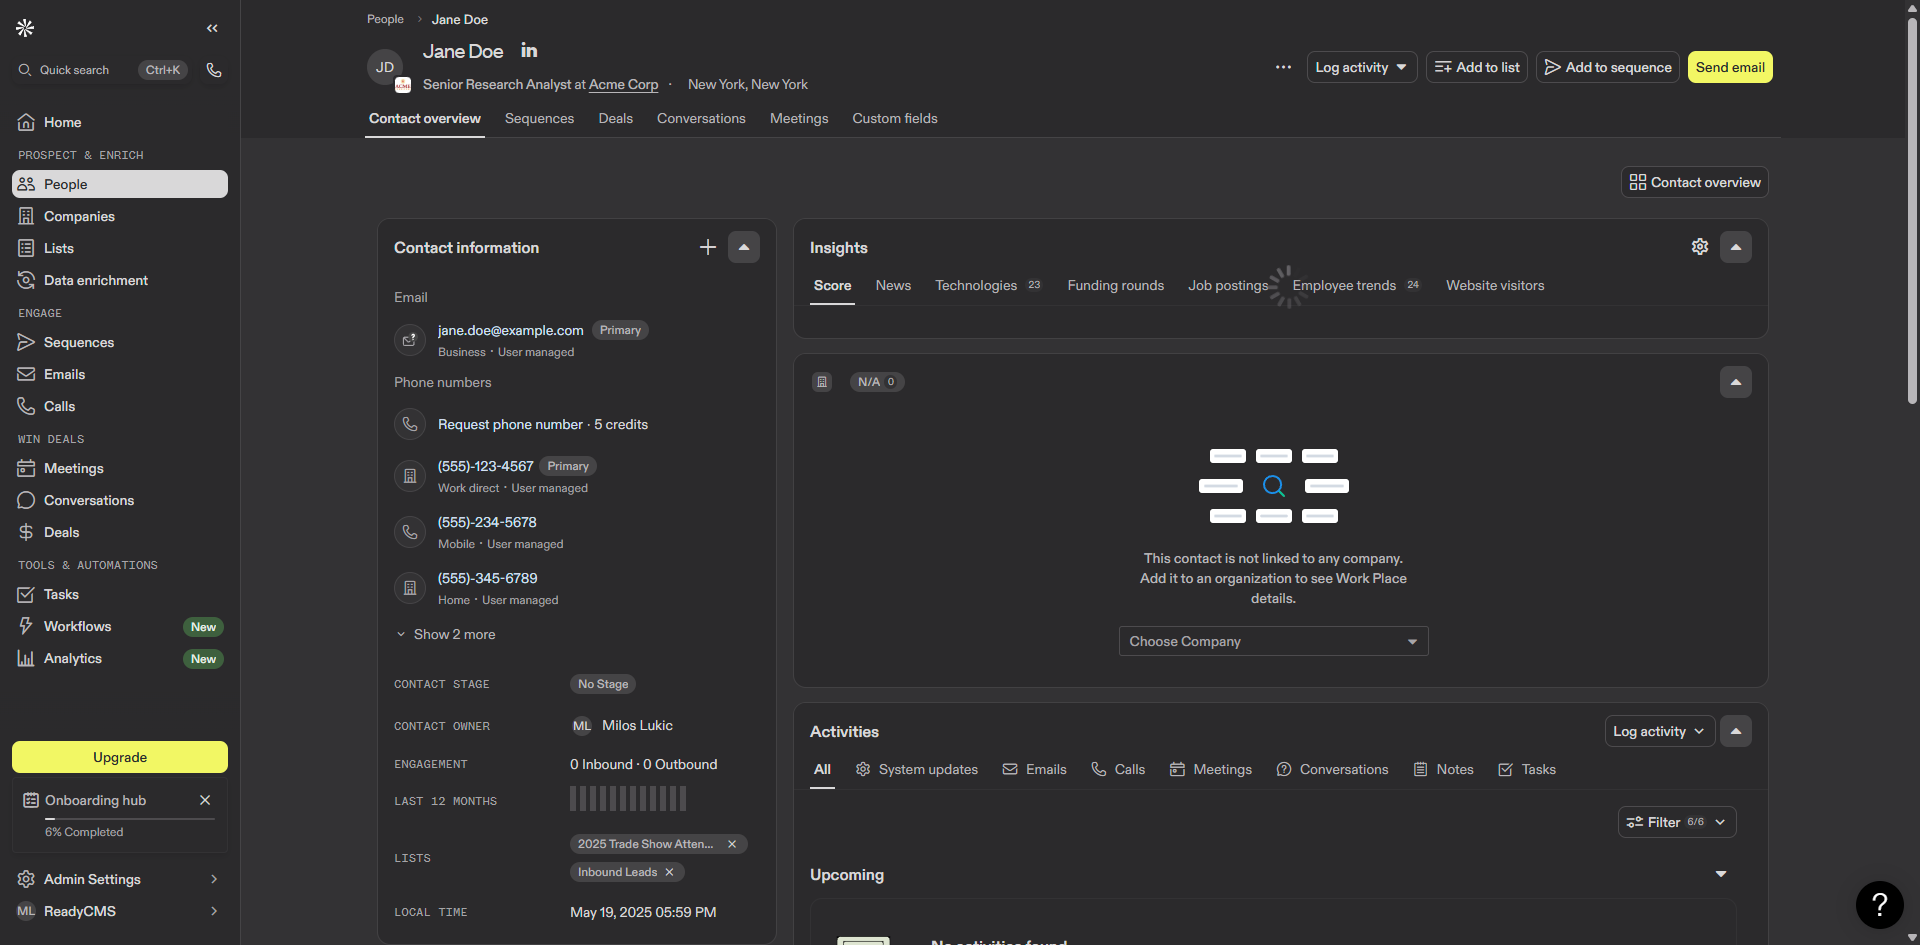The image size is (1920, 945).
Task: Collapse the Insights panel
Action: [1736, 247]
